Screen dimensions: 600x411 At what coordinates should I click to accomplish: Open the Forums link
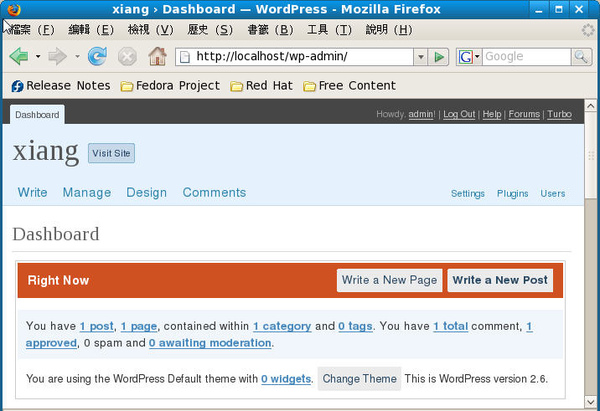tap(524, 114)
